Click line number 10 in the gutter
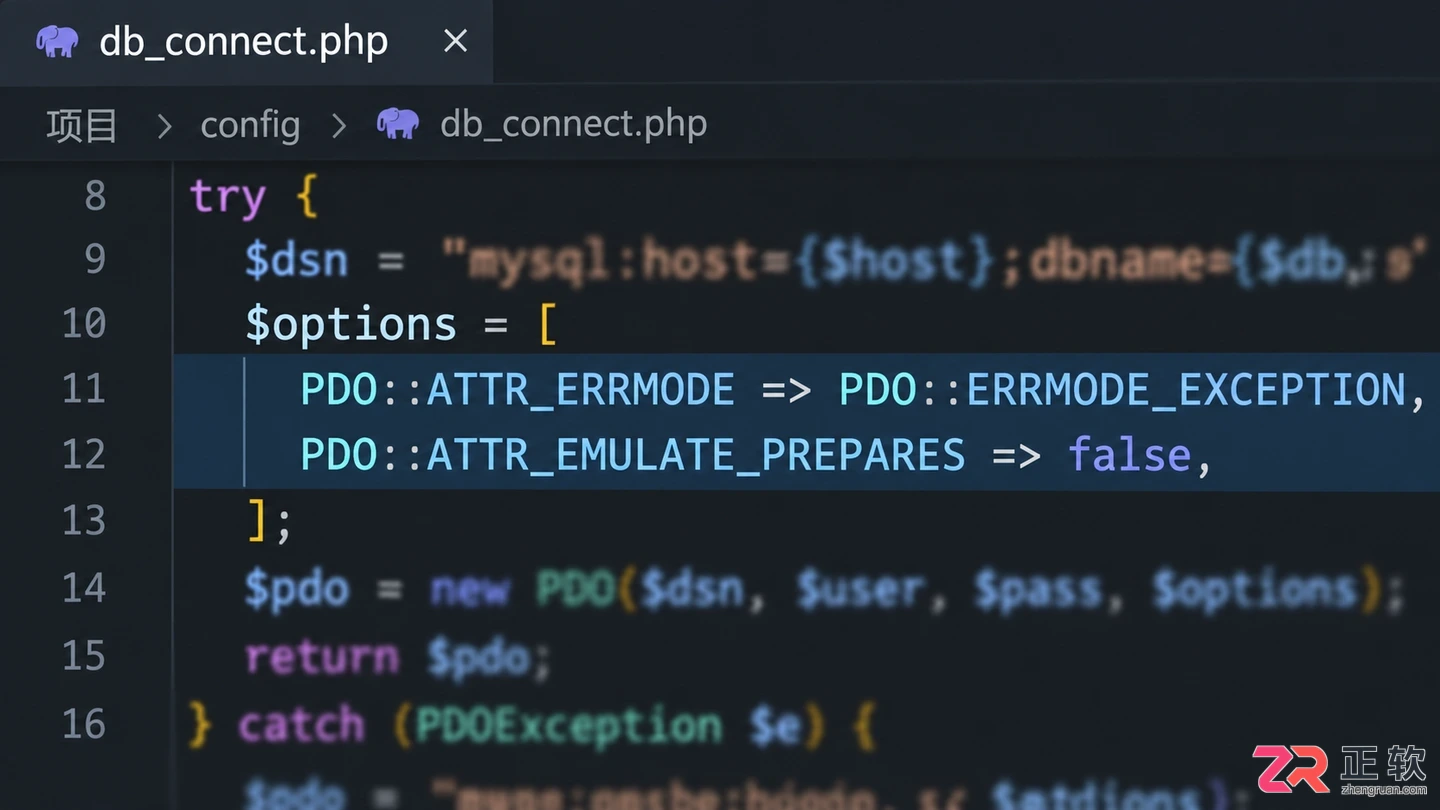The image size is (1440, 810). click(84, 324)
